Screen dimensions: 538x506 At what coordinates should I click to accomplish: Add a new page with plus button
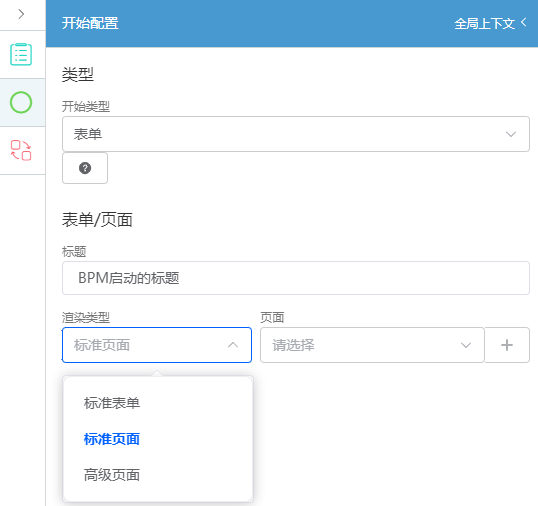(507, 345)
